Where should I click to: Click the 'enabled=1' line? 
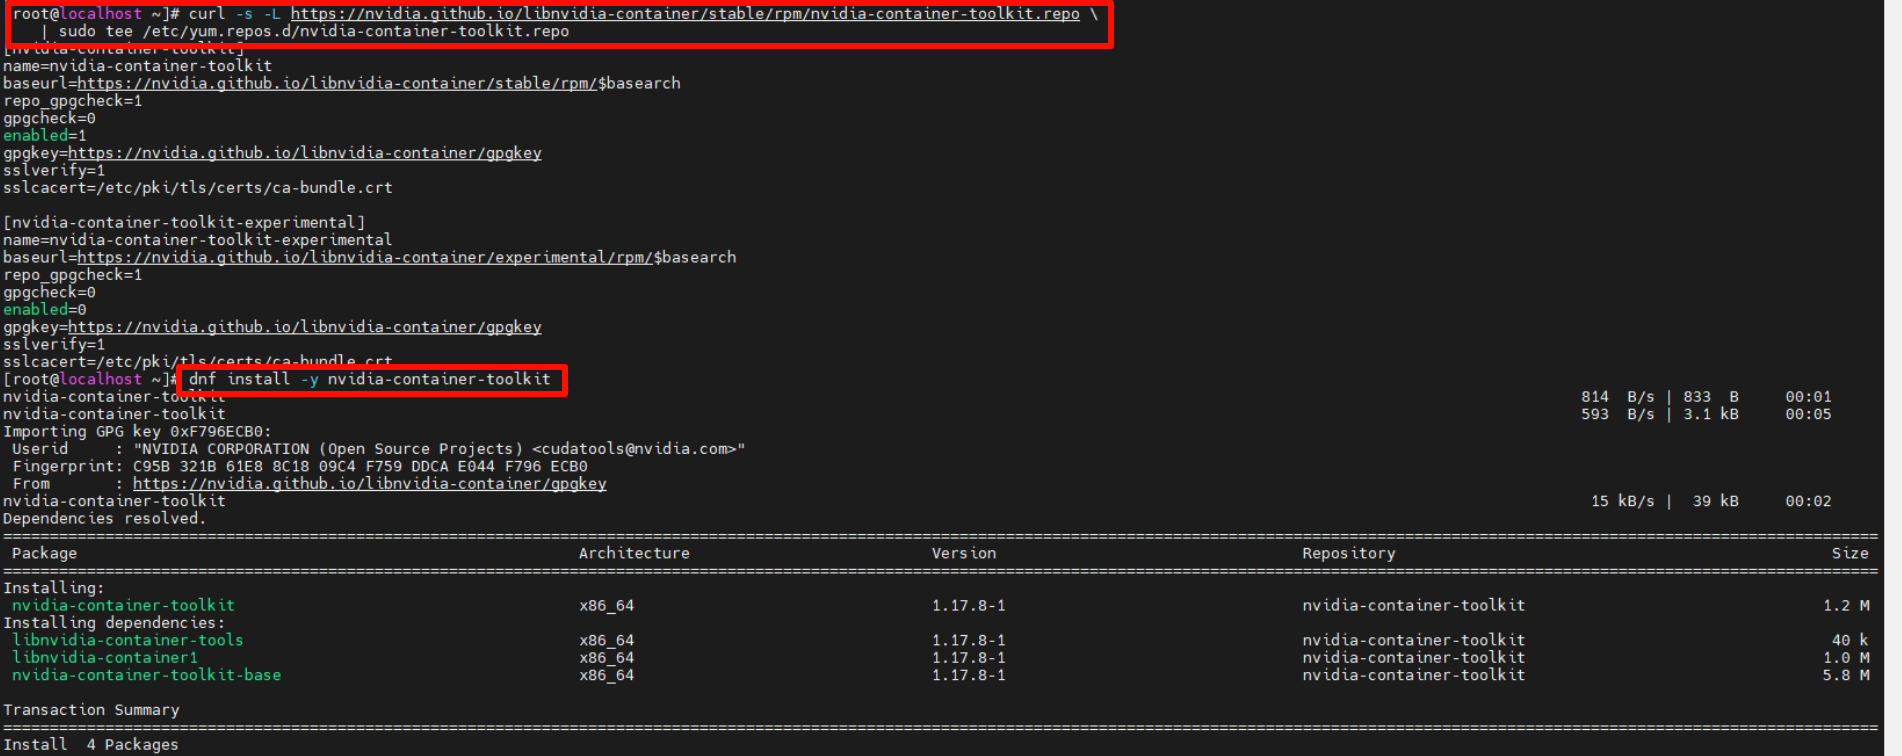[45, 135]
